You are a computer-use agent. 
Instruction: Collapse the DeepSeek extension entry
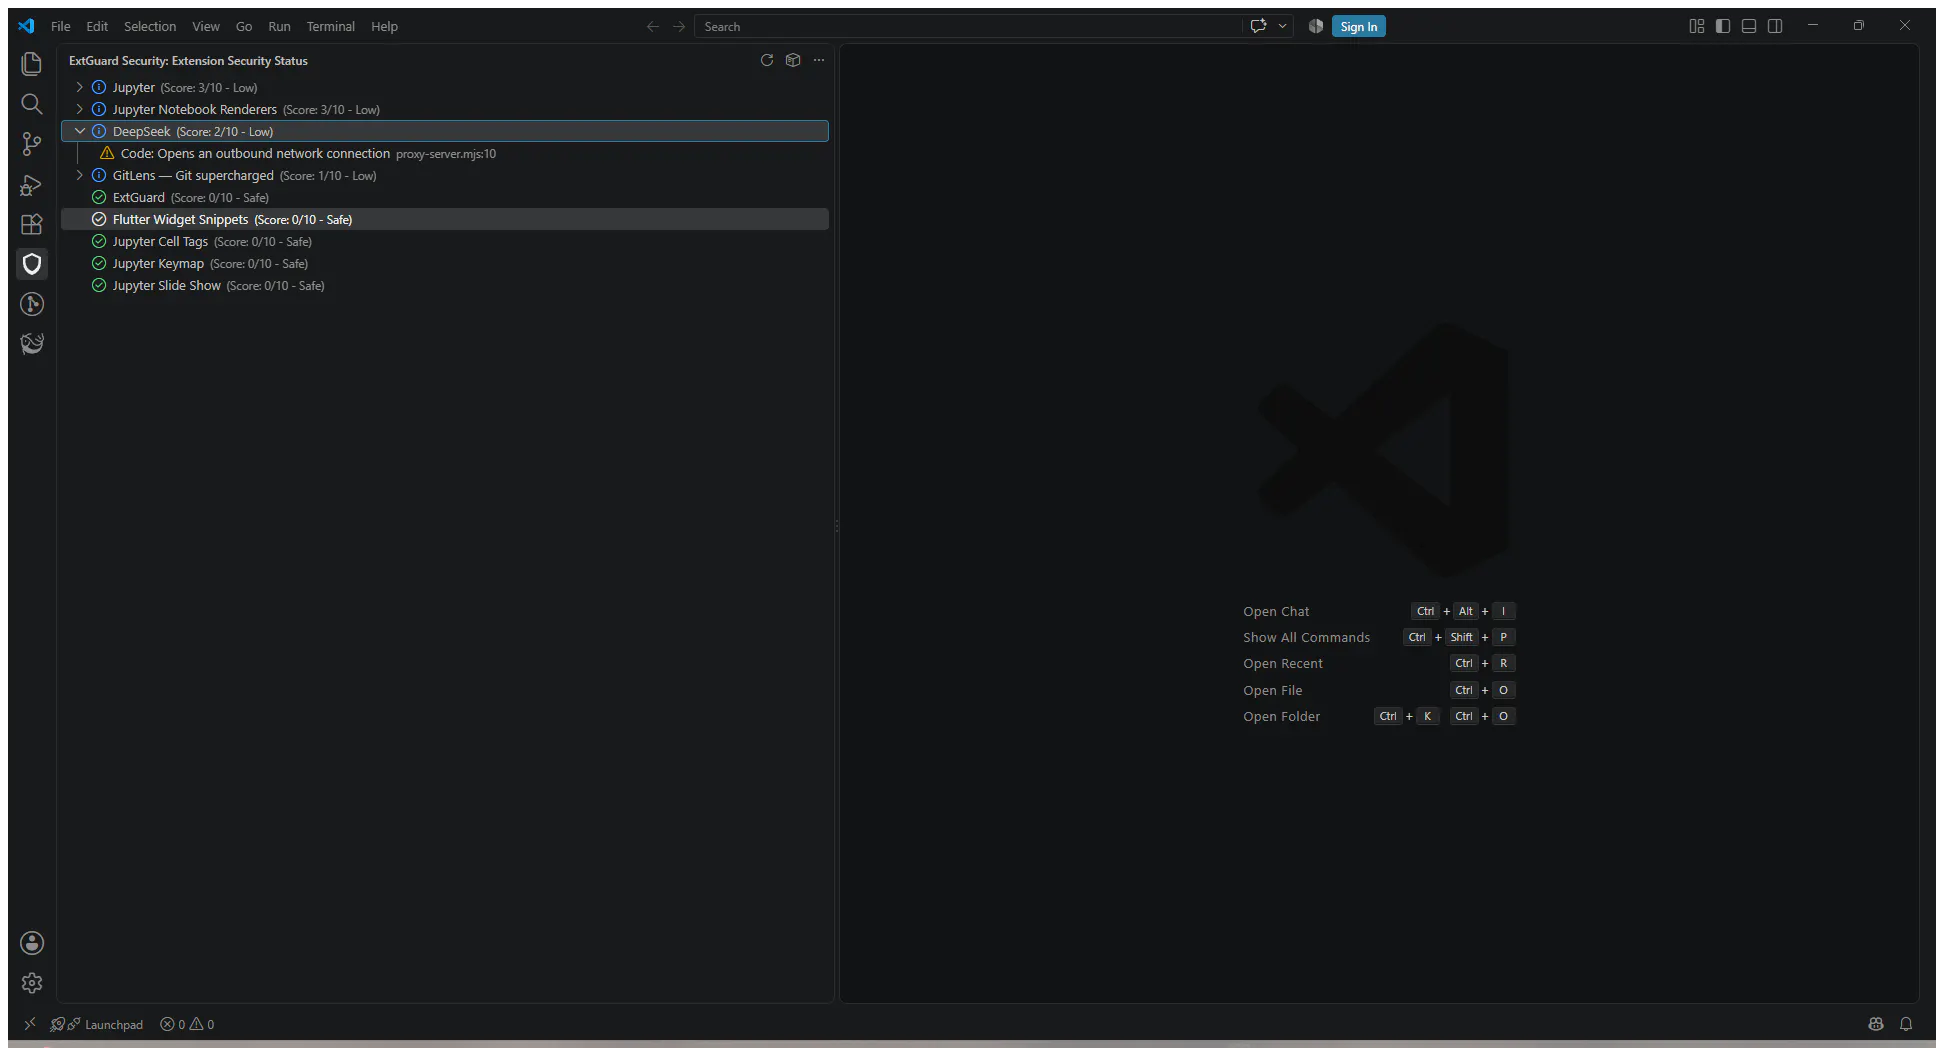coord(80,131)
